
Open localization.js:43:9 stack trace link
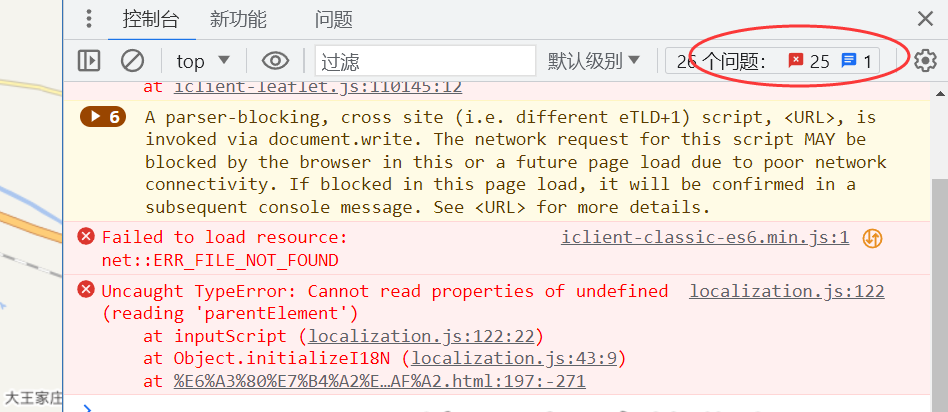[514, 358]
